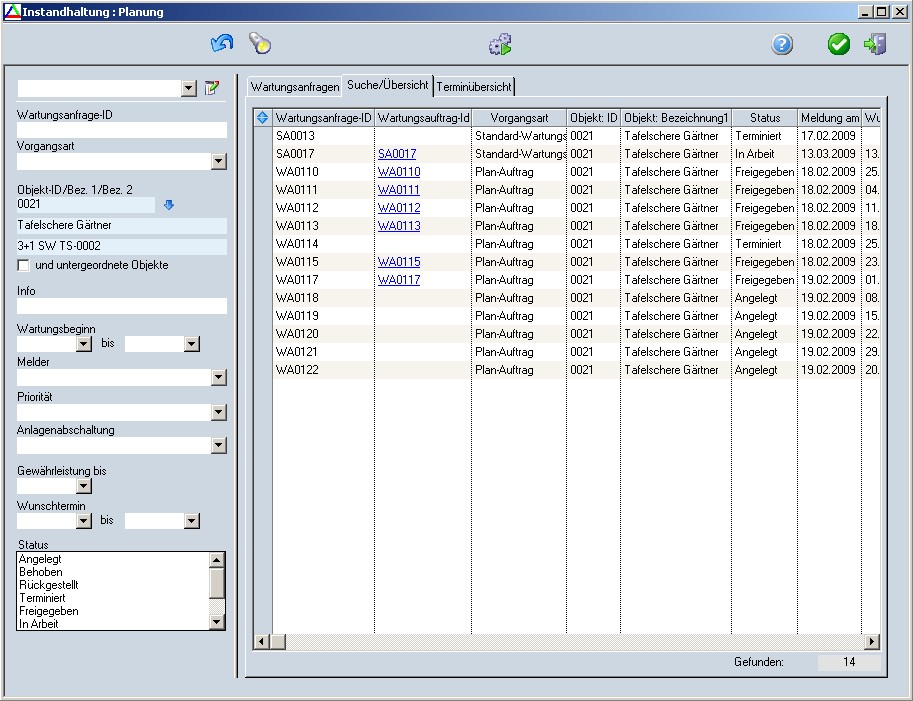
Task: Click the sort icon in table header corner
Action: click(263, 118)
